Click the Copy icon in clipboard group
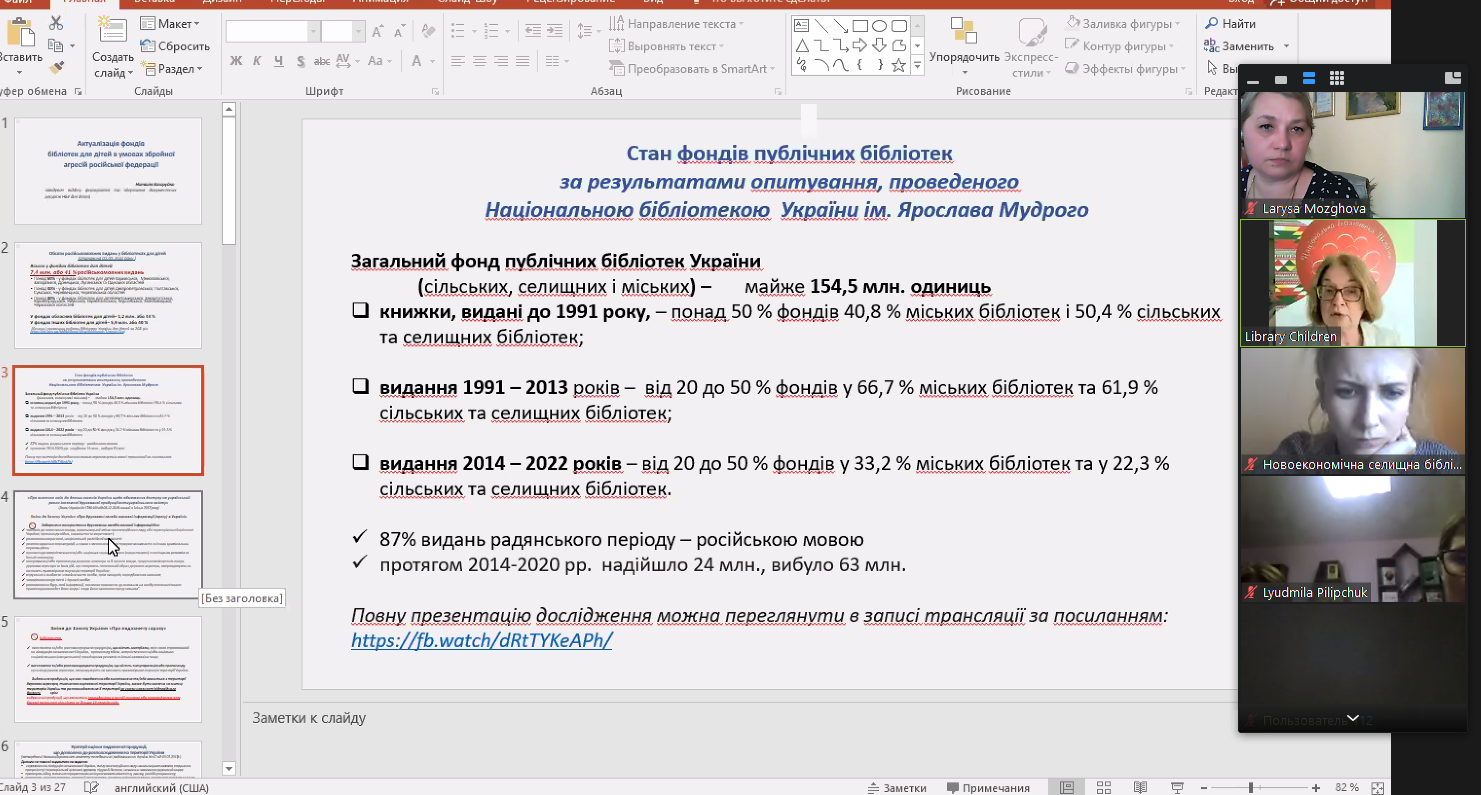The image size is (1481, 795). 55,46
